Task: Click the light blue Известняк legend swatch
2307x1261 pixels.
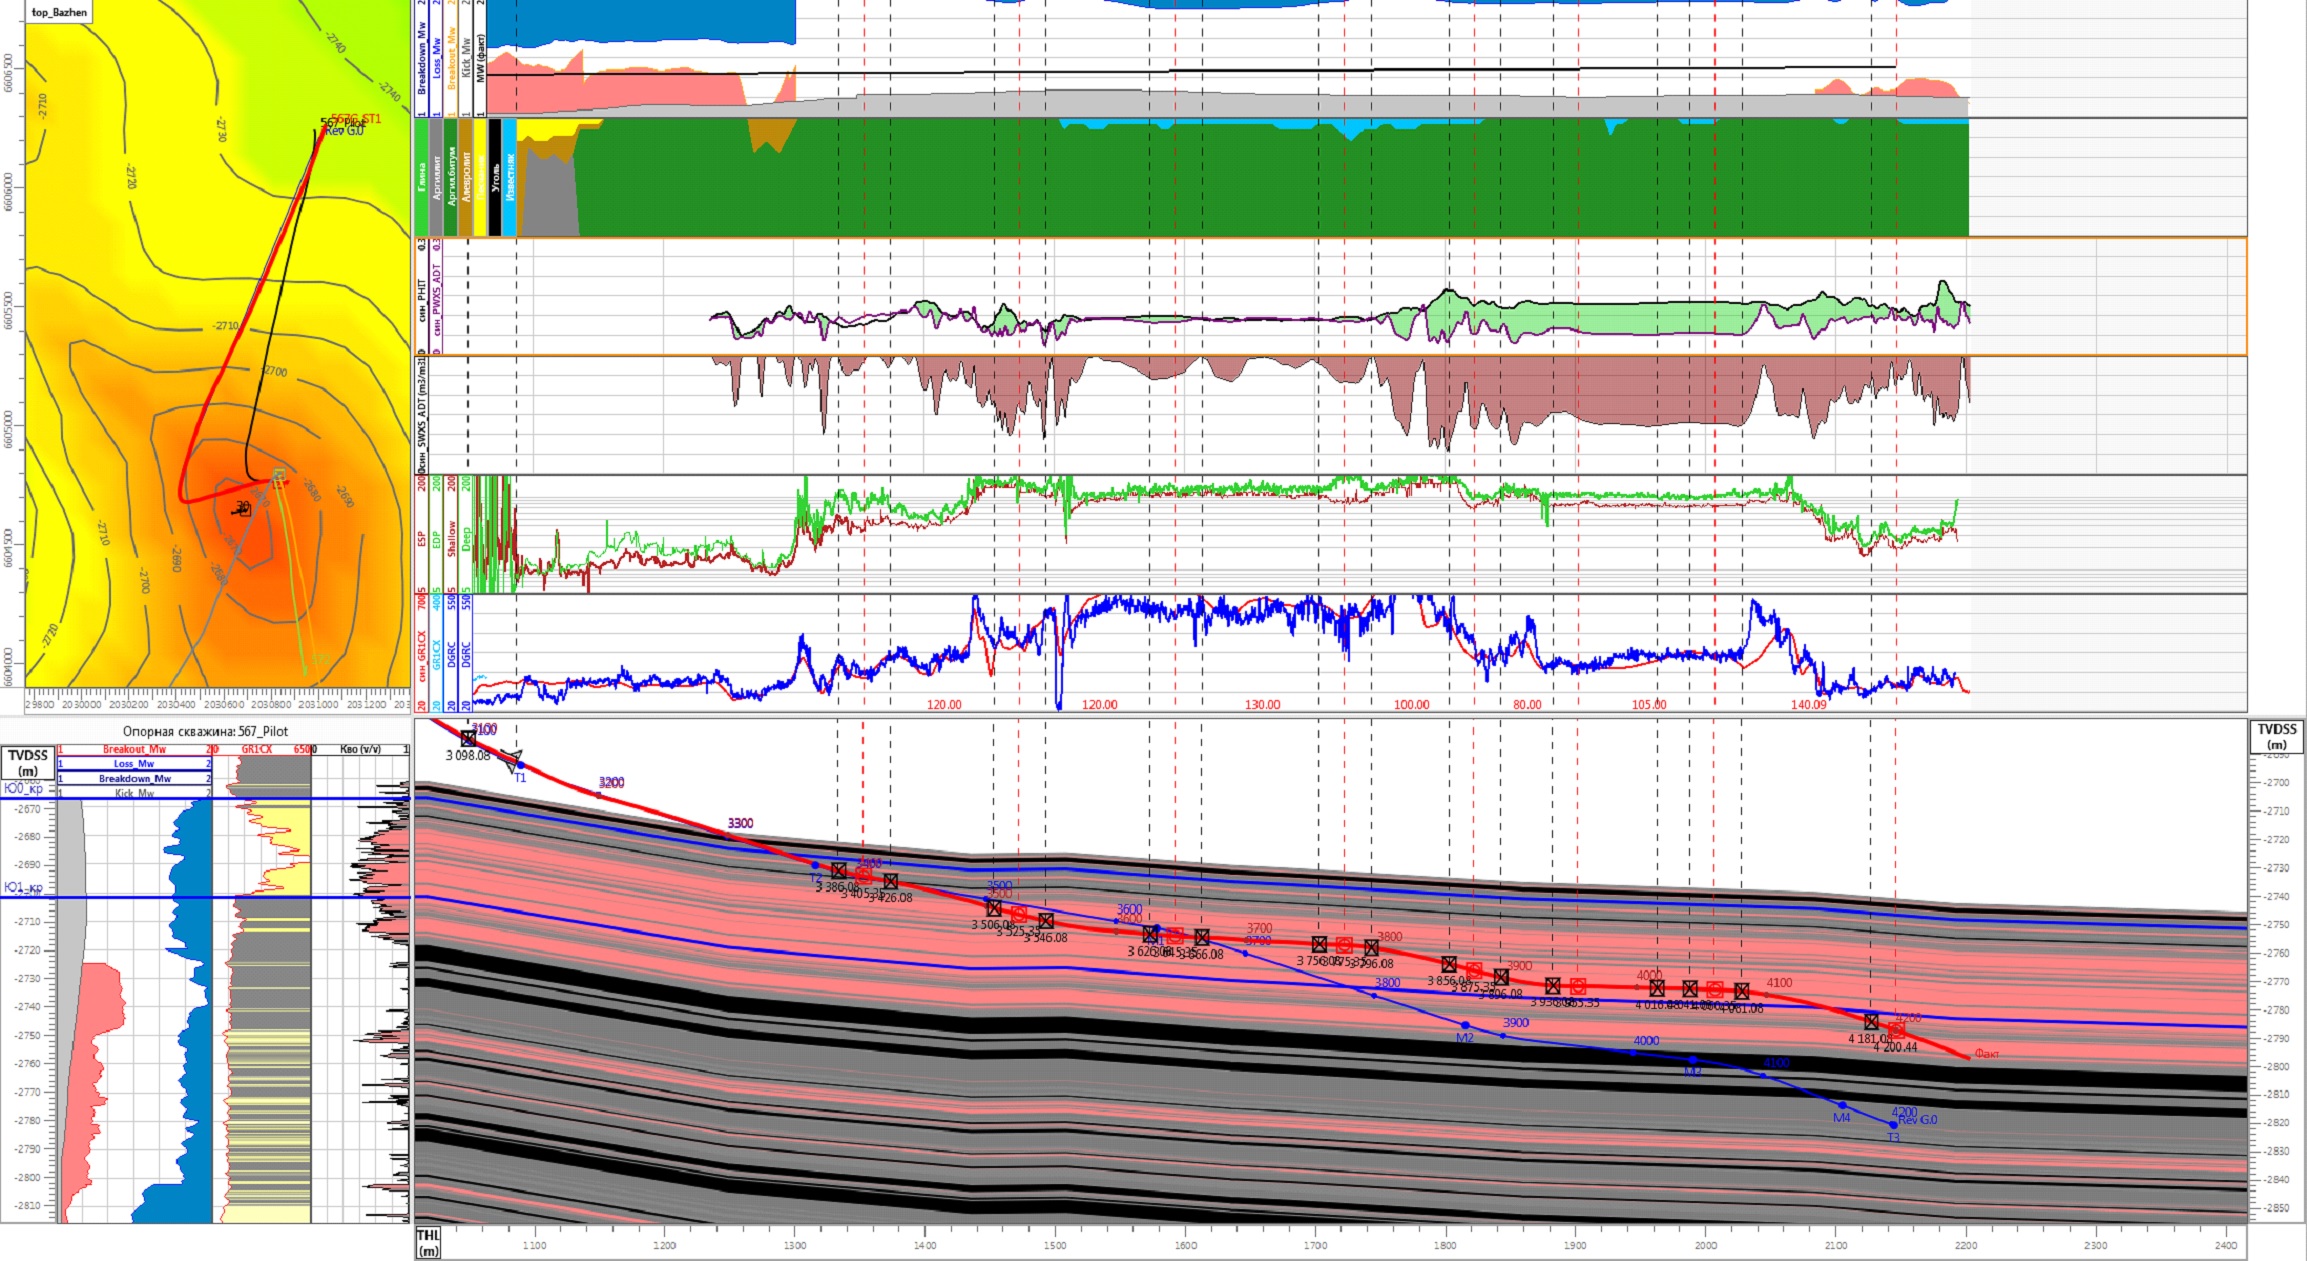Action: pos(509,177)
